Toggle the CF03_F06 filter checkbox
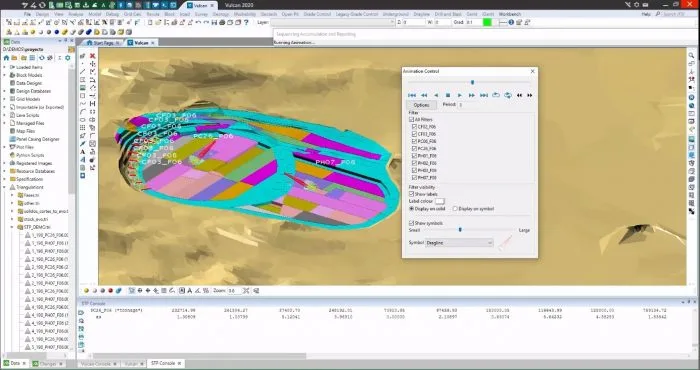 tap(415, 134)
